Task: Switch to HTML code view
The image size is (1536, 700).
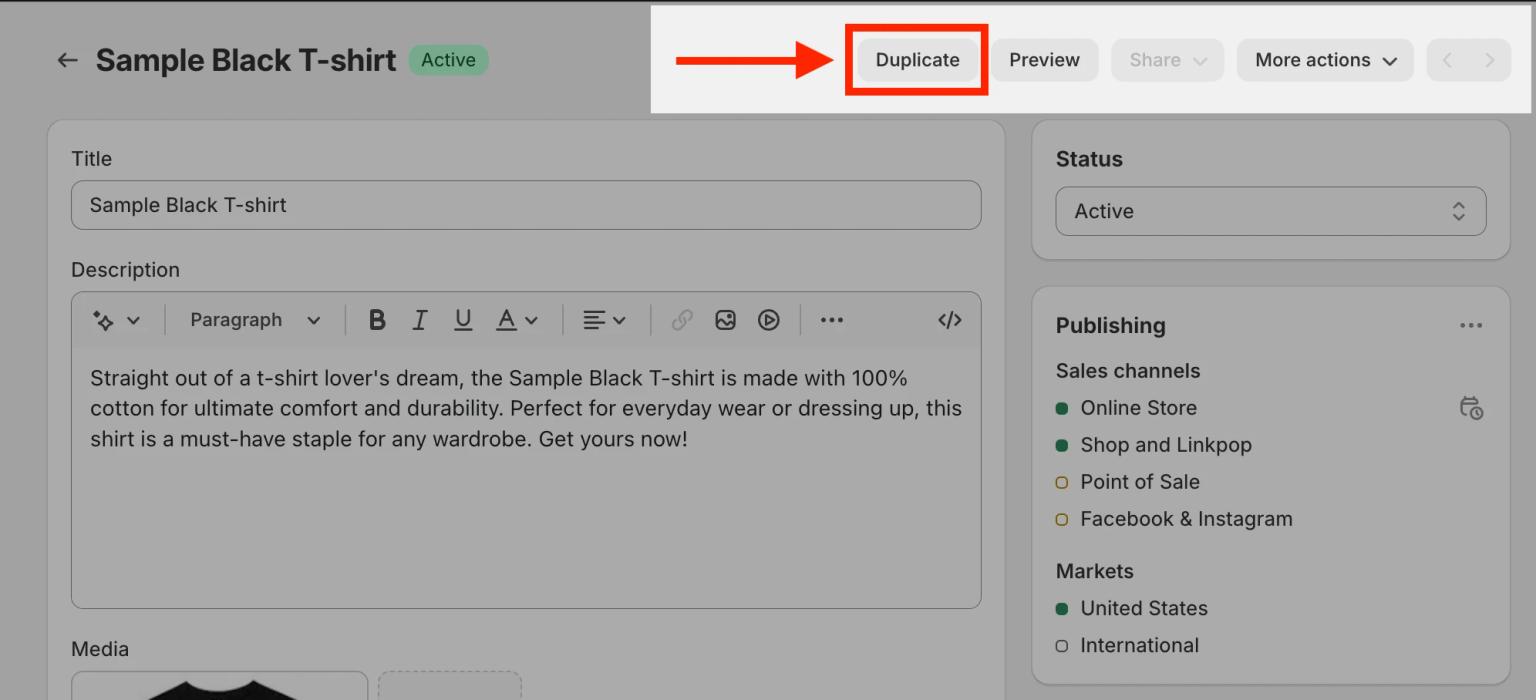Action: [950, 320]
